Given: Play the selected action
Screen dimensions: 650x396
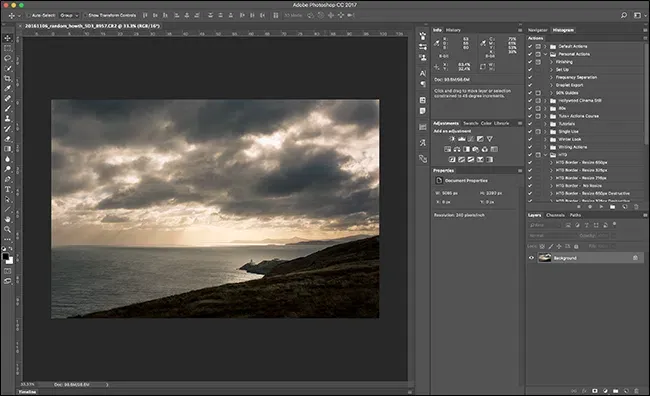Looking at the screenshot, I should click(x=601, y=207).
